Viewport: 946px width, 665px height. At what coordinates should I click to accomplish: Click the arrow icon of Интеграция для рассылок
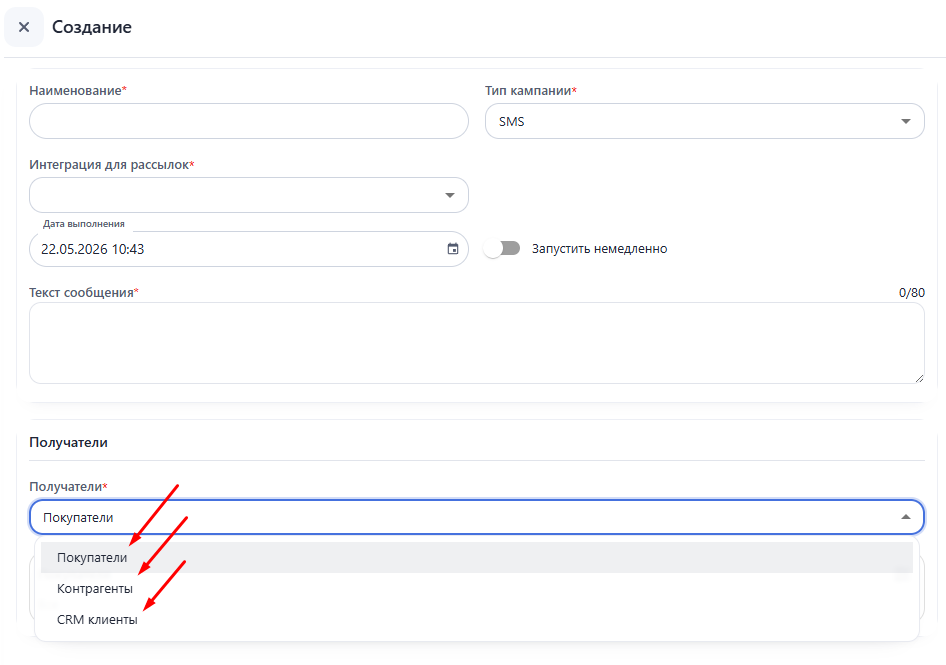(x=449, y=195)
